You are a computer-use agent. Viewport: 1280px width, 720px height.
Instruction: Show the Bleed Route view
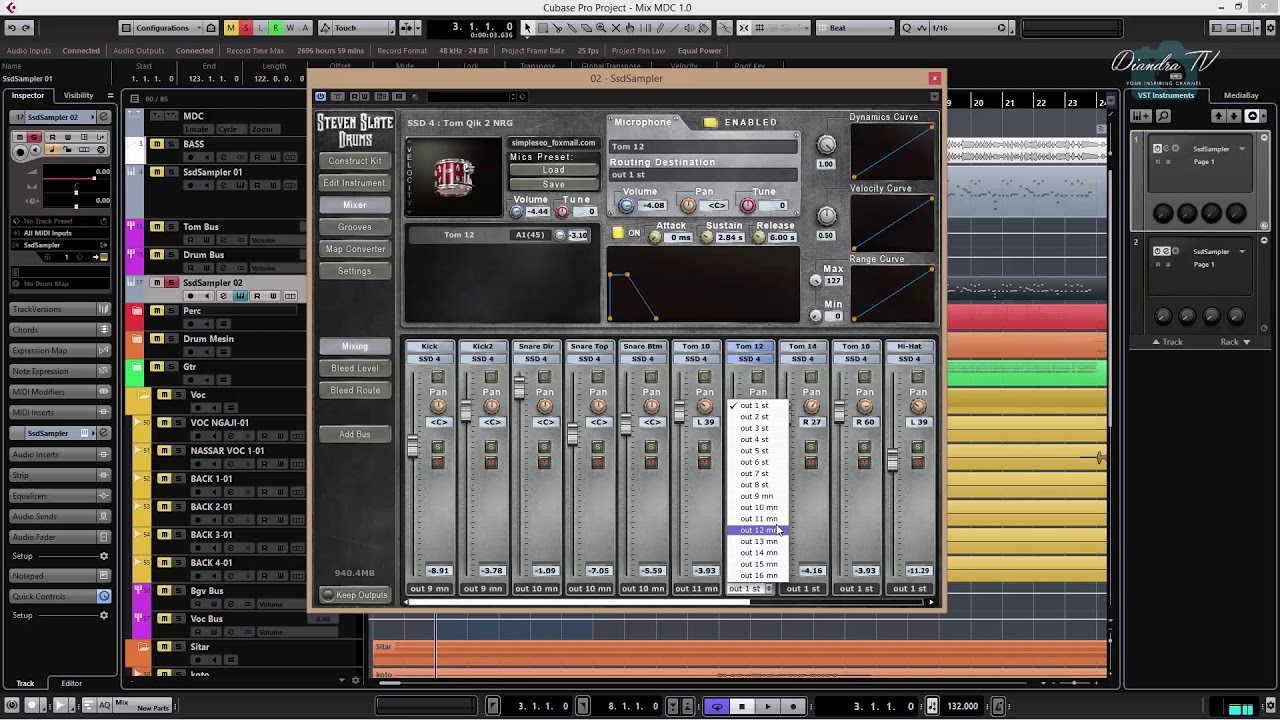(x=355, y=390)
